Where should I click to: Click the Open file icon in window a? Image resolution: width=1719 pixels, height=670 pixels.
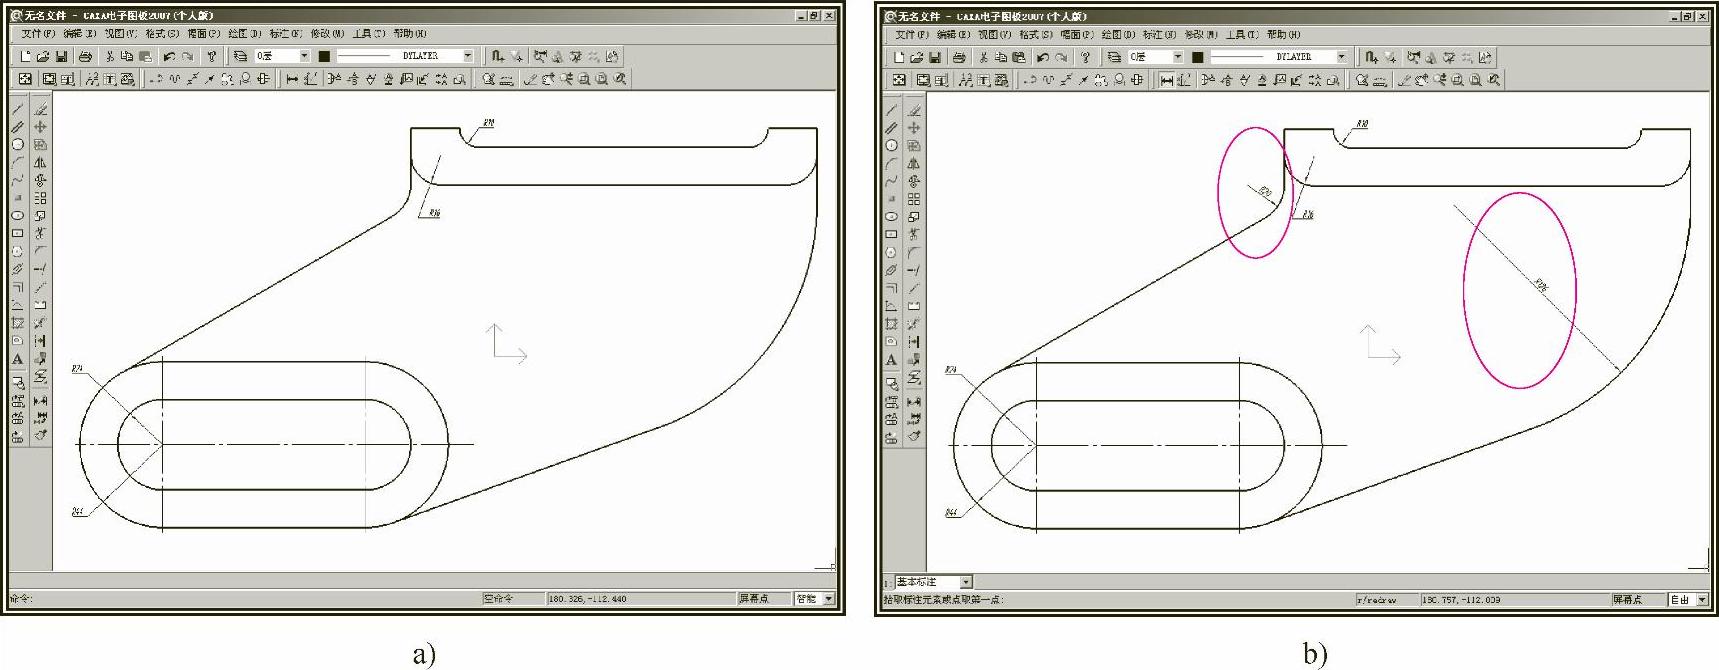click(x=44, y=57)
